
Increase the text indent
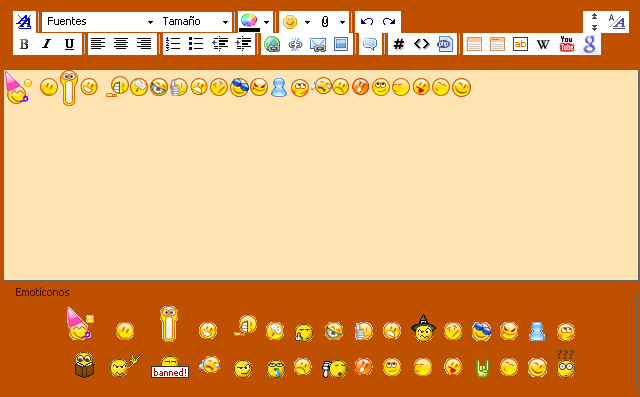pos(243,44)
